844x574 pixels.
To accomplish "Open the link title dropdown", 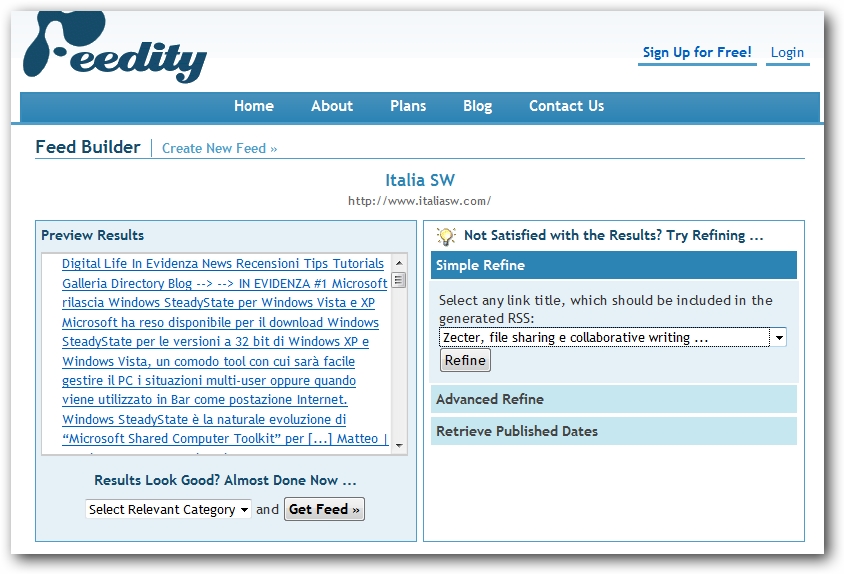I will [613, 338].
